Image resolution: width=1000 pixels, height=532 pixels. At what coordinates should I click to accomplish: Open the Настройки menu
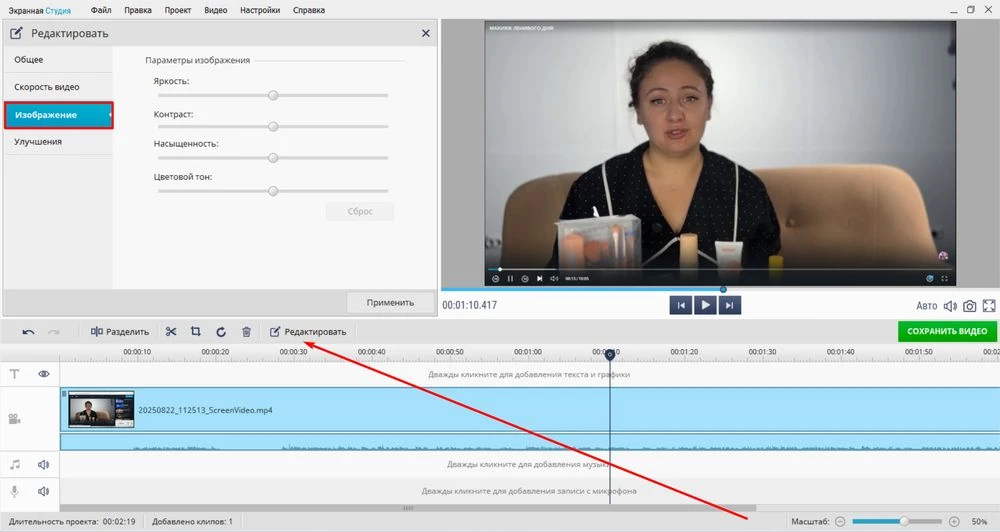[x=260, y=10]
